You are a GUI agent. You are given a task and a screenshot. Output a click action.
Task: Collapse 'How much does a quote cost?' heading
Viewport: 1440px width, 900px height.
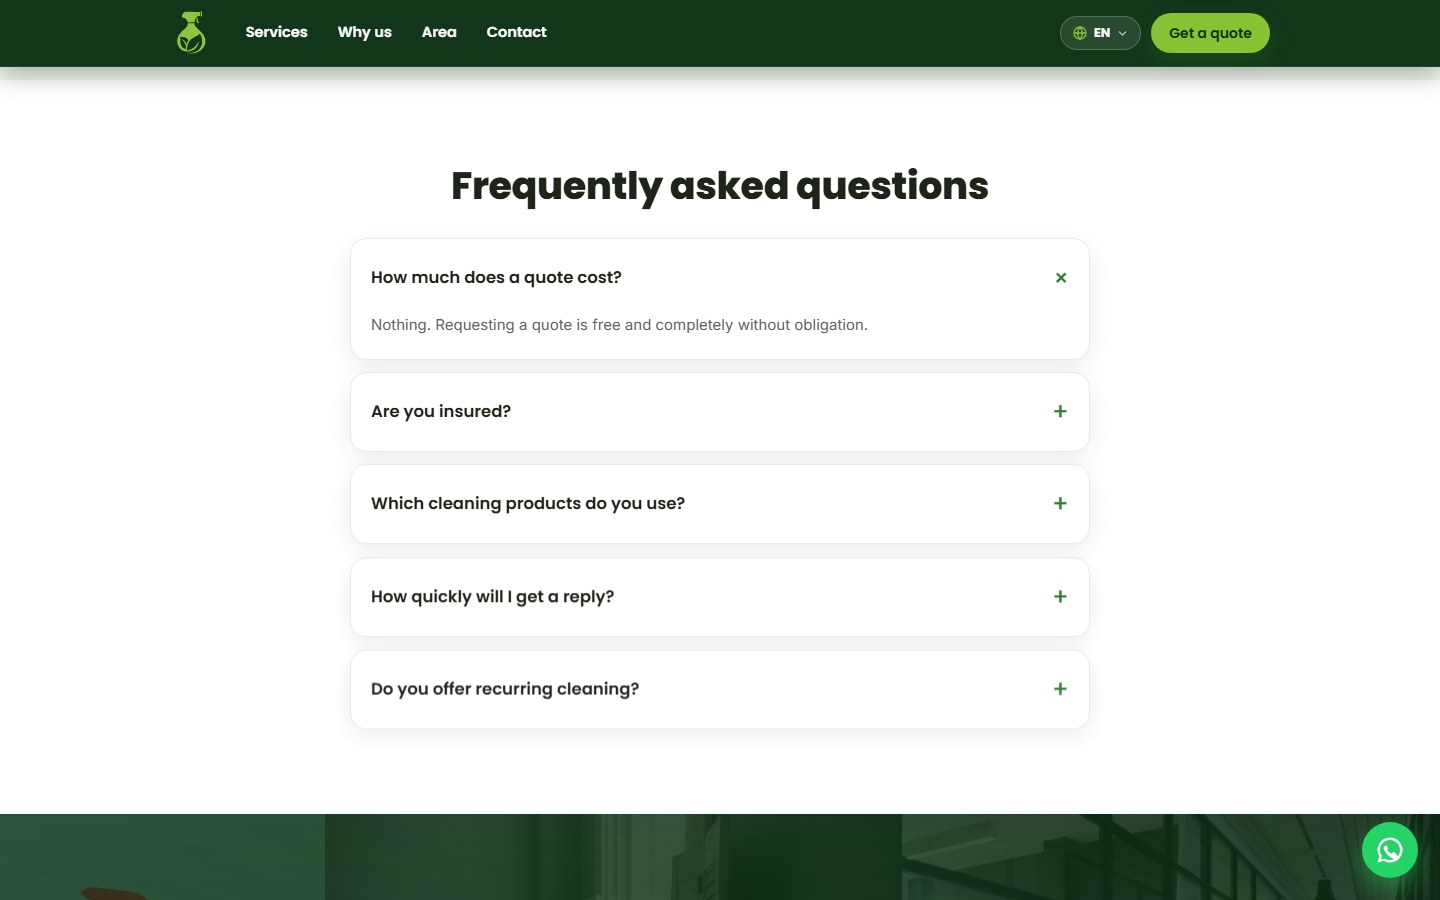tap(496, 277)
